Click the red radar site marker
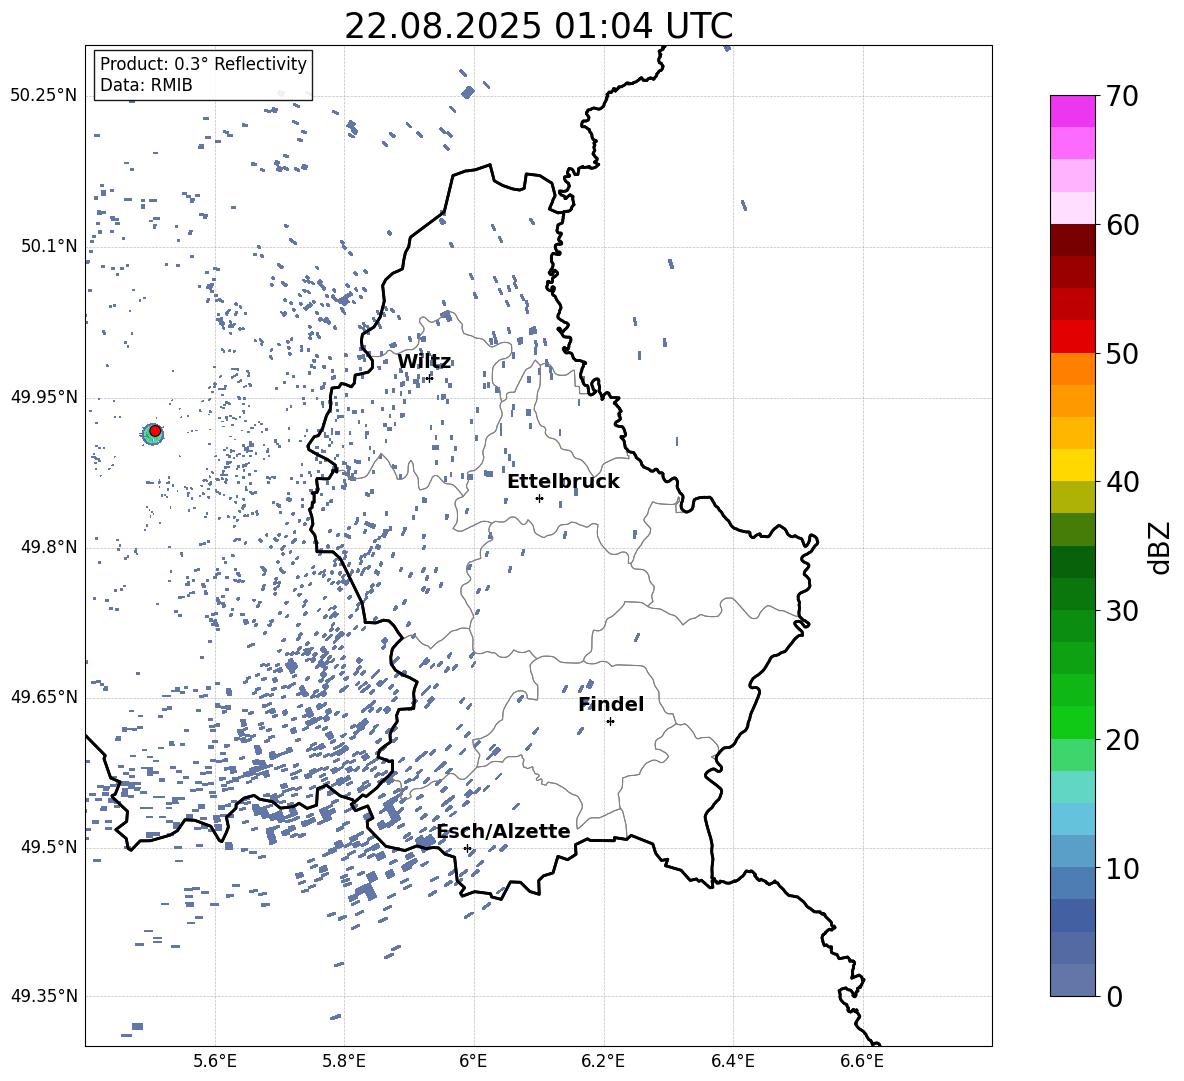Image resolution: width=1184 pixels, height=1081 pixels. pyautogui.click(x=155, y=431)
